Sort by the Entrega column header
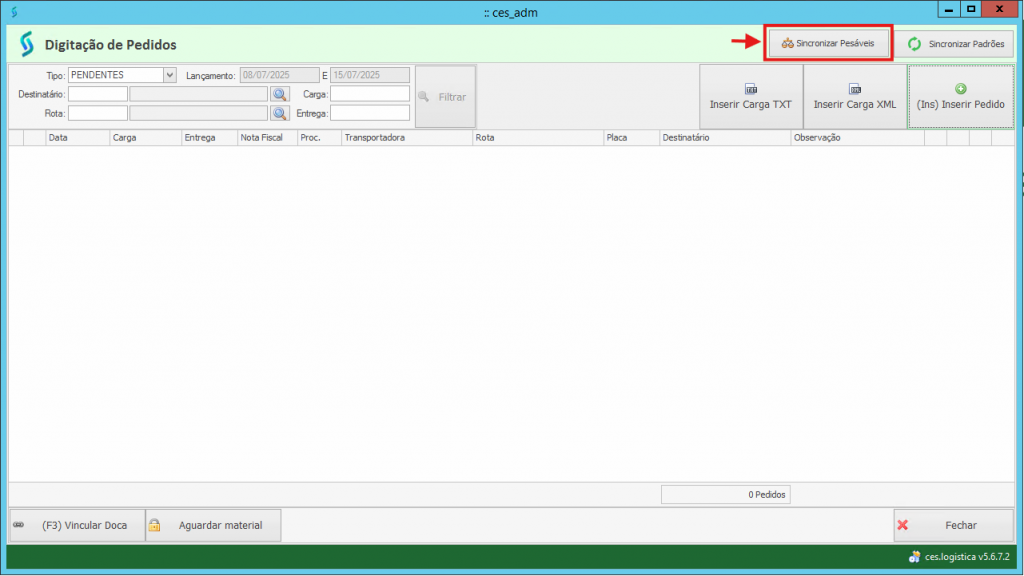1024x576 pixels. (210, 138)
